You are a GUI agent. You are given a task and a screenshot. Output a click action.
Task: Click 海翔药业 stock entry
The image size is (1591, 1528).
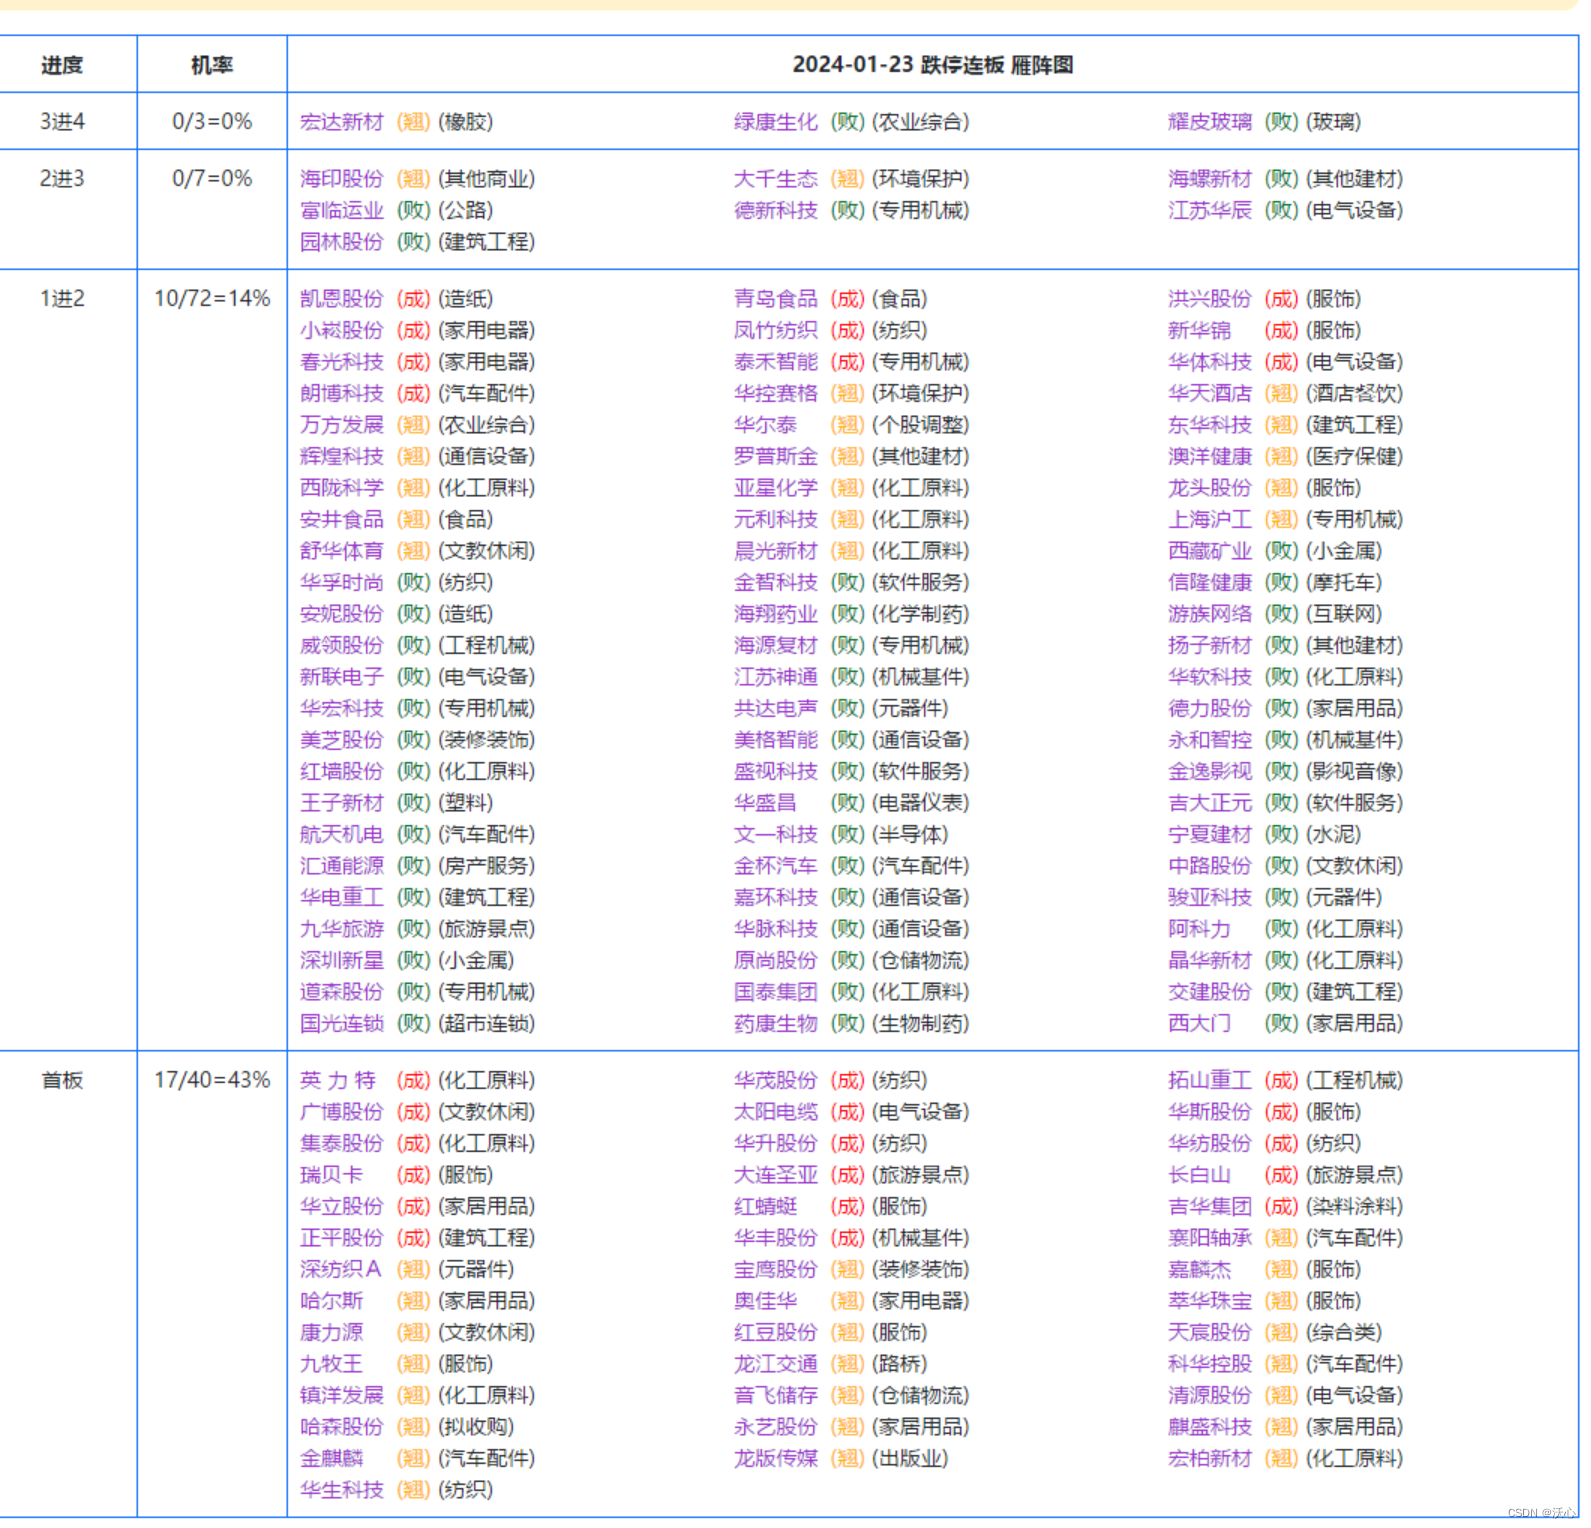pyautogui.click(x=776, y=614)
